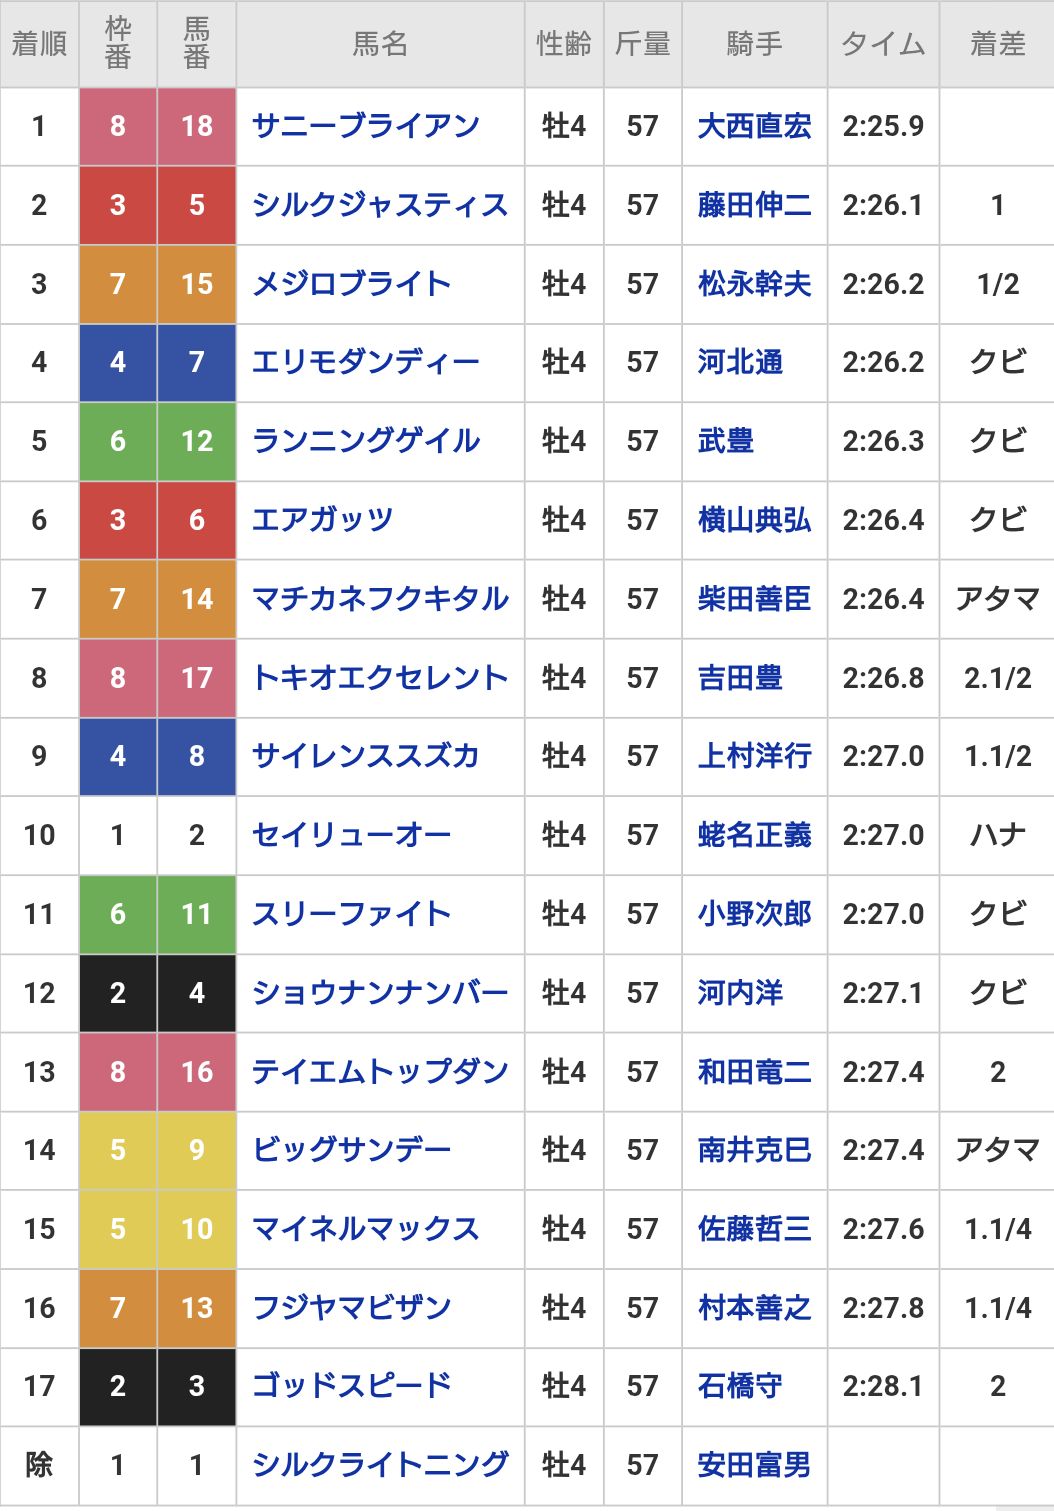Open horse シルクライトニング
Viewport: 1054px width, 1511px height.
pos(380,1465)
